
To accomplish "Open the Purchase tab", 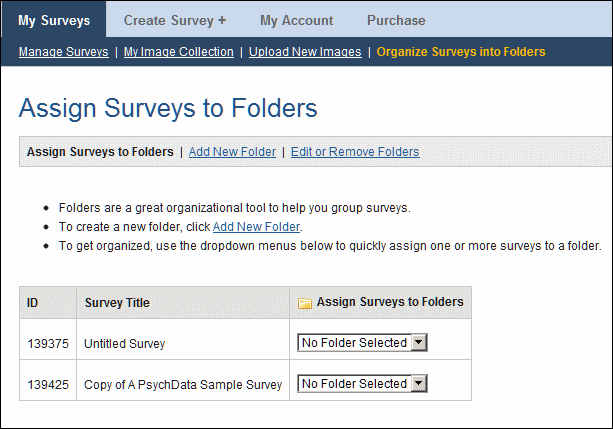I will click(396, 20).
